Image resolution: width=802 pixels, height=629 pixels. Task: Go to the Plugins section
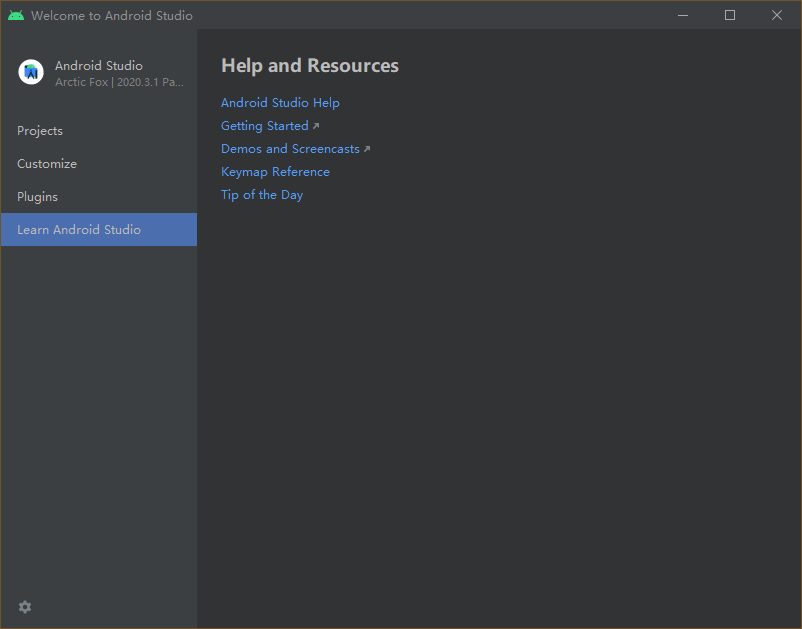point(38,197)
